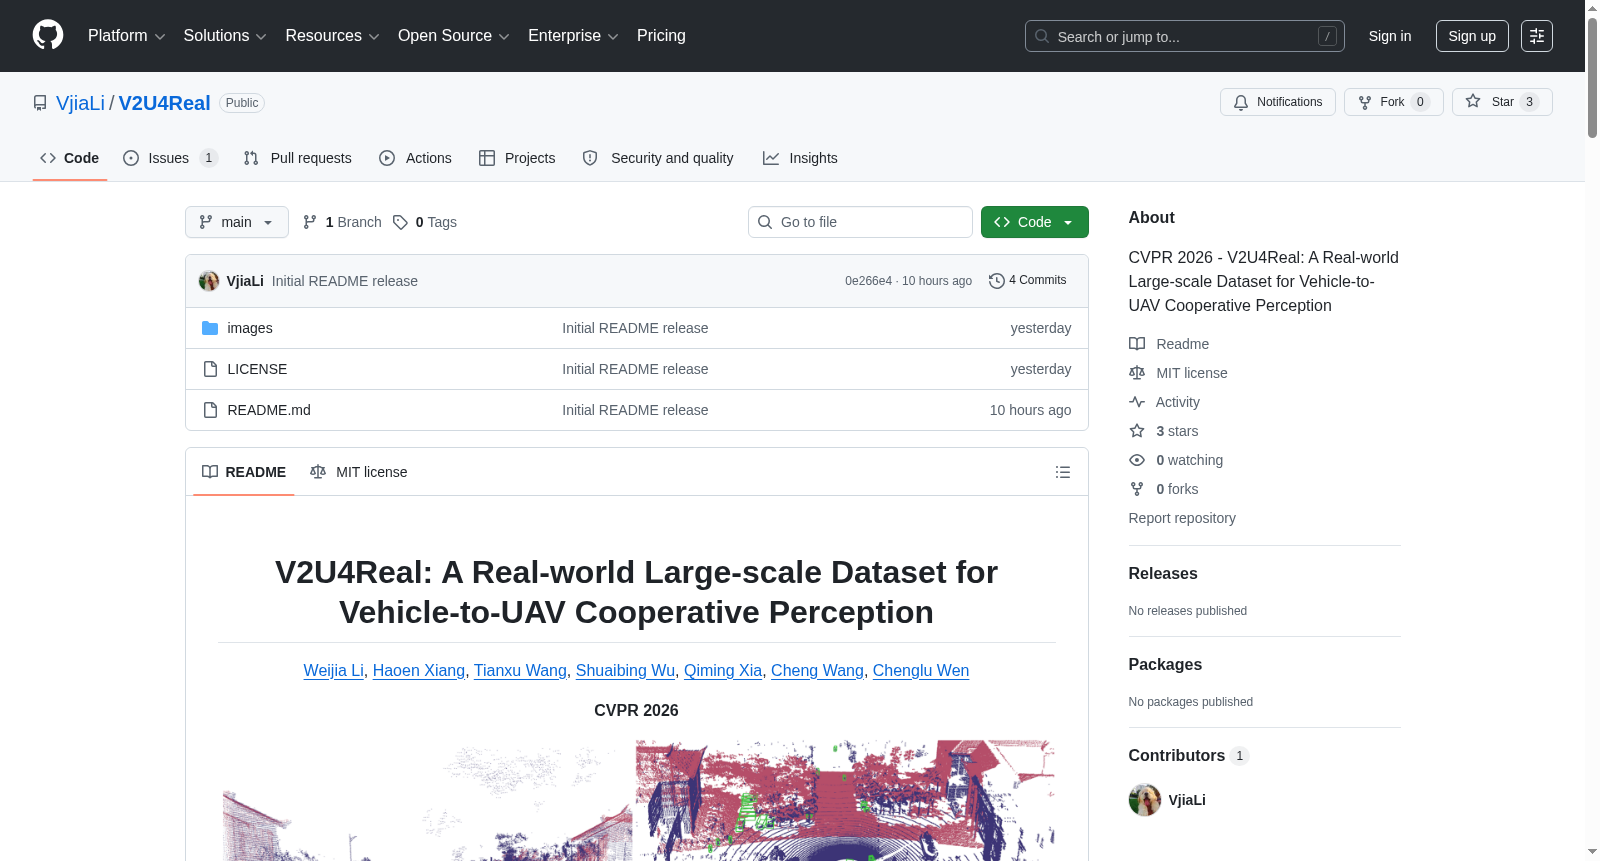Screen dimensions: 1600x861
Task: Open the images folder row
Action: point(637,328)
